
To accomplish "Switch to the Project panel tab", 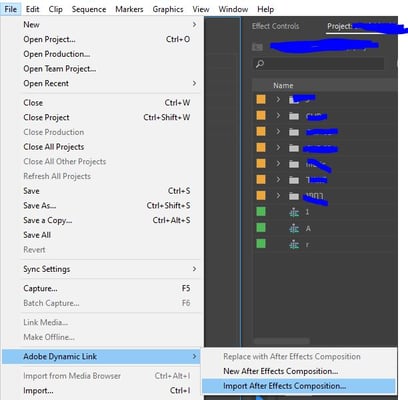I will tap(339, 26).
